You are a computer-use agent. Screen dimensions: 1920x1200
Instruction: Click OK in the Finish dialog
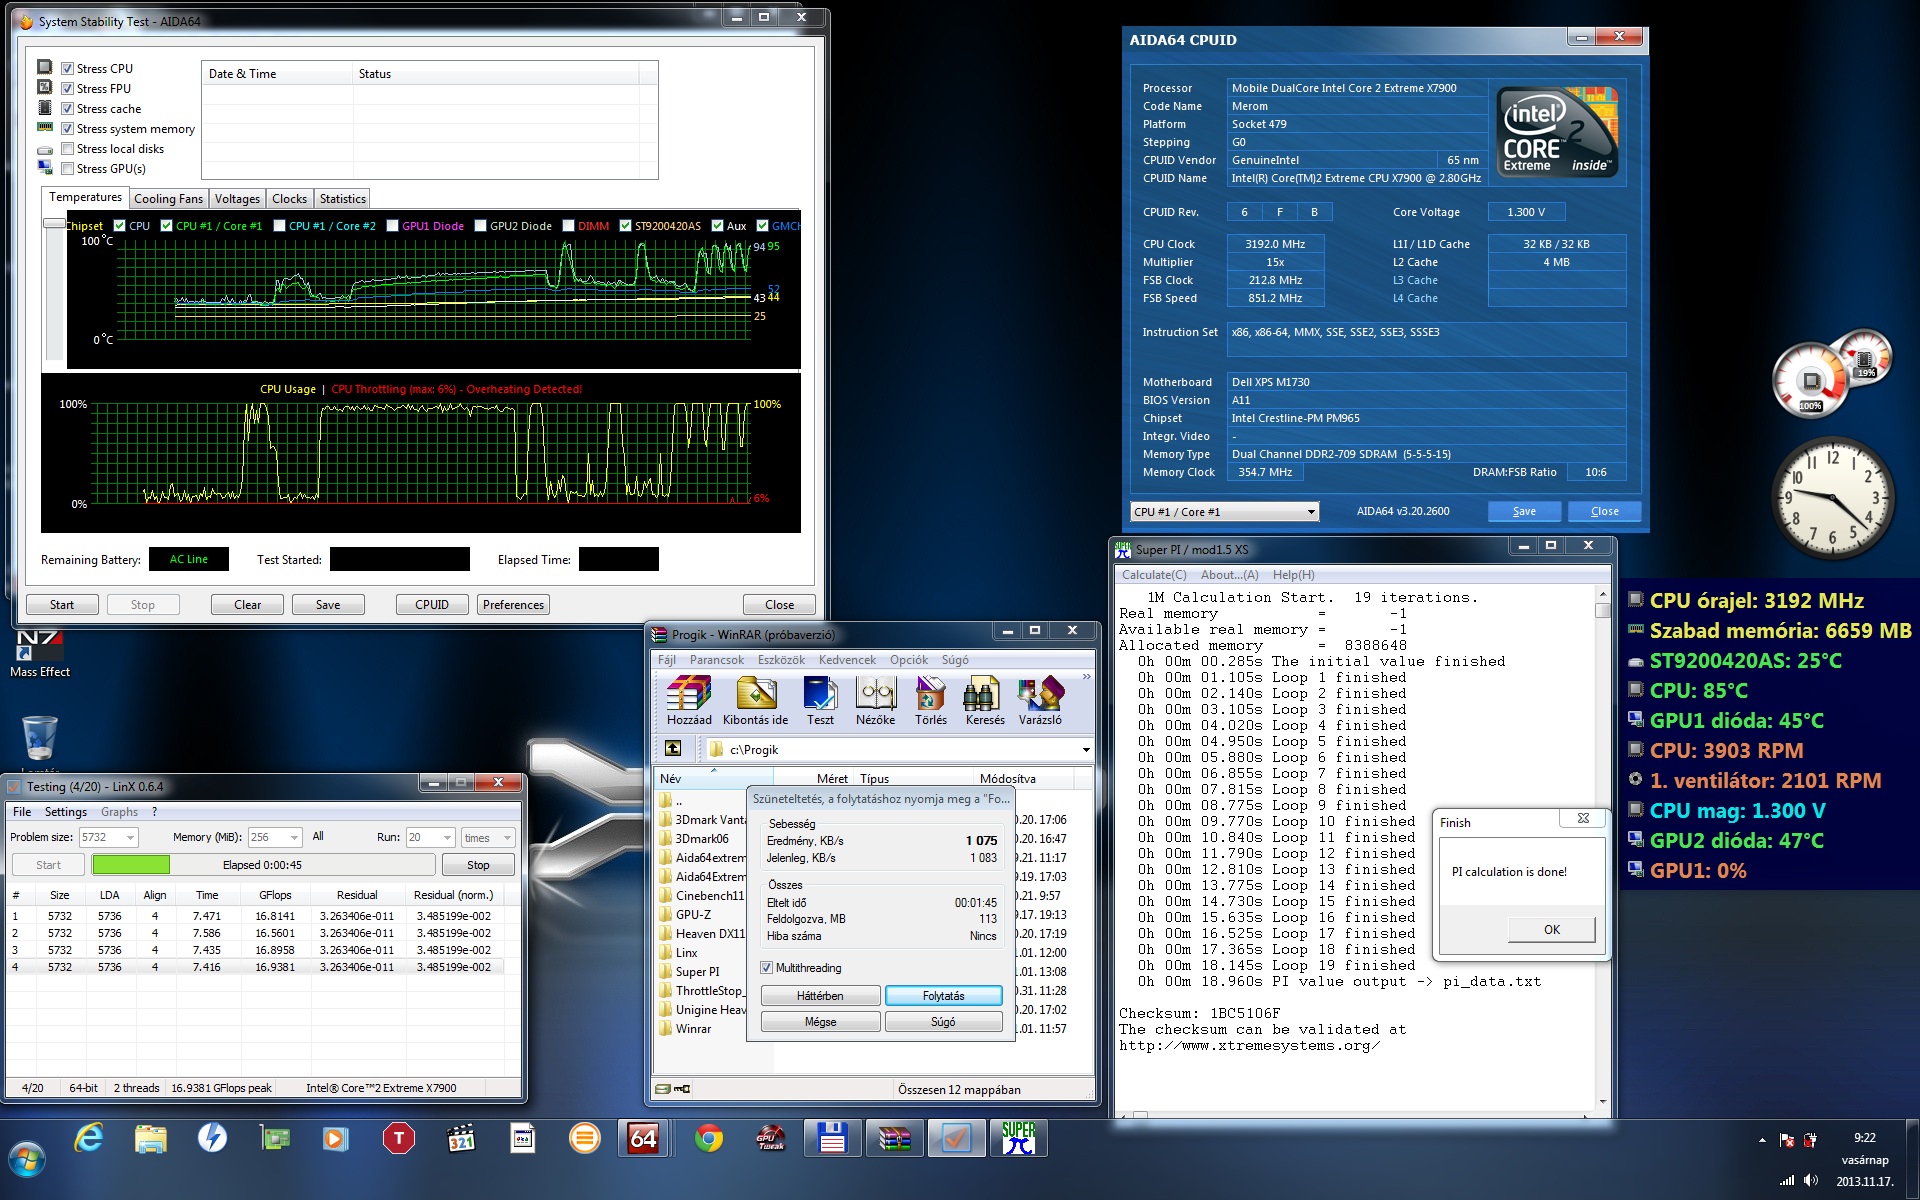1551,930
